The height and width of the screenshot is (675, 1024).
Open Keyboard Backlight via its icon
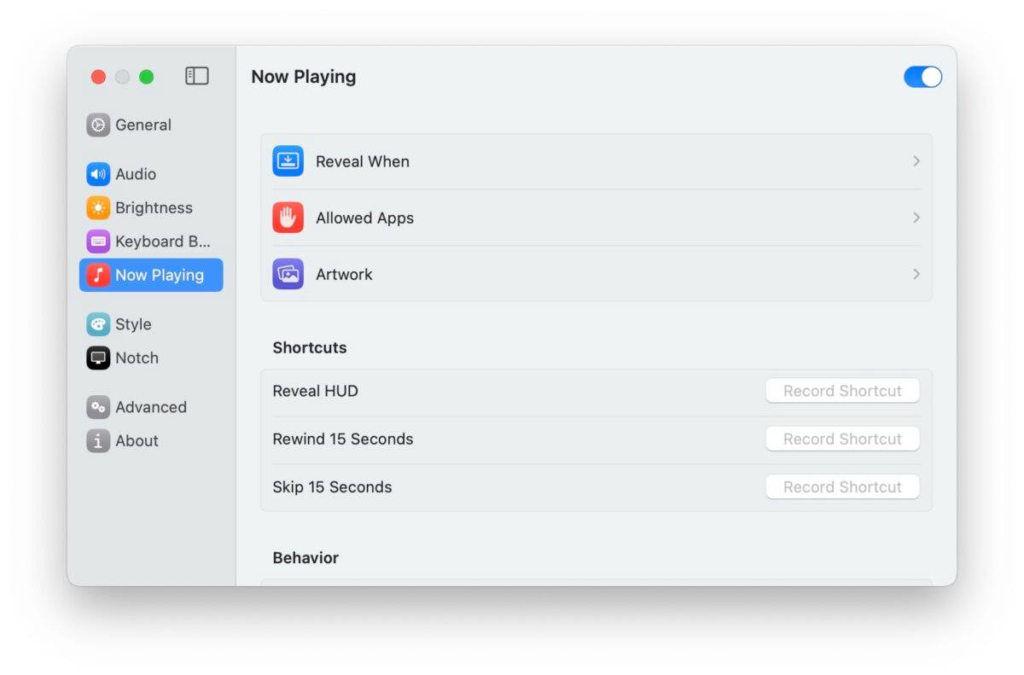tap(97, 241)
